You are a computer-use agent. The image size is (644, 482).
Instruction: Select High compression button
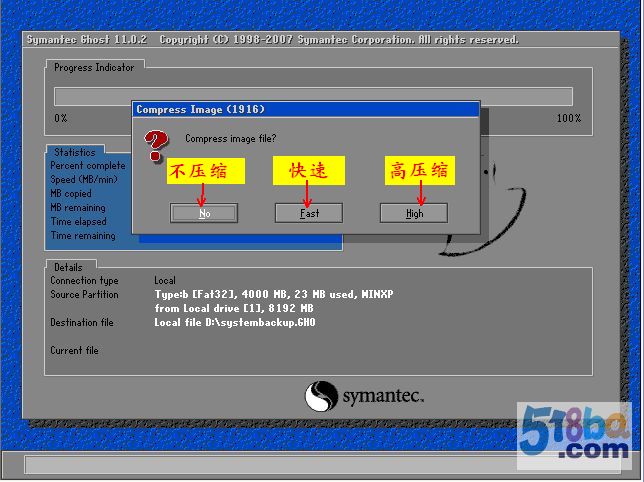[x=414, y=213]
